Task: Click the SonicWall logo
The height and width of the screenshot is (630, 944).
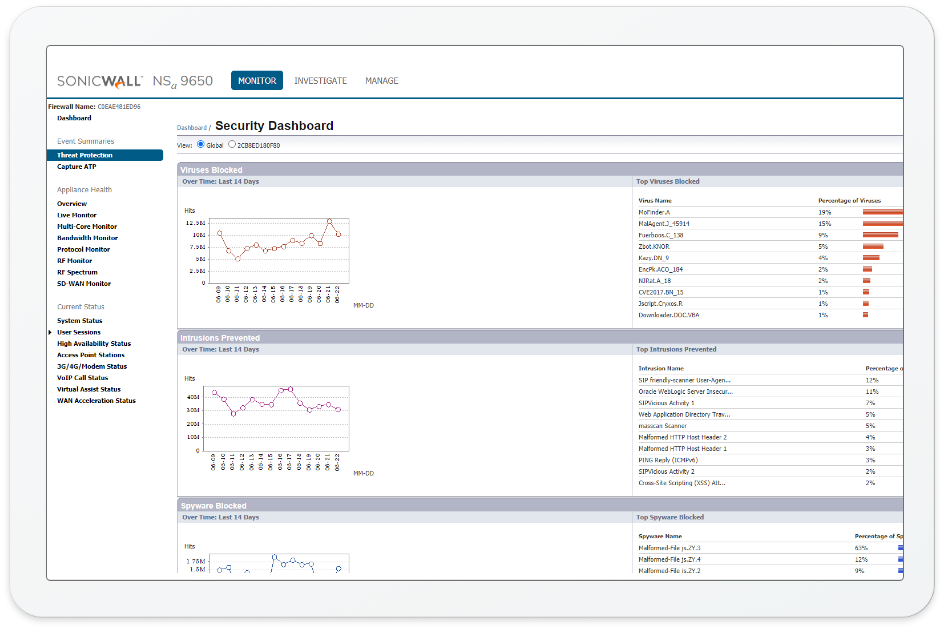Action: point(99,81)
